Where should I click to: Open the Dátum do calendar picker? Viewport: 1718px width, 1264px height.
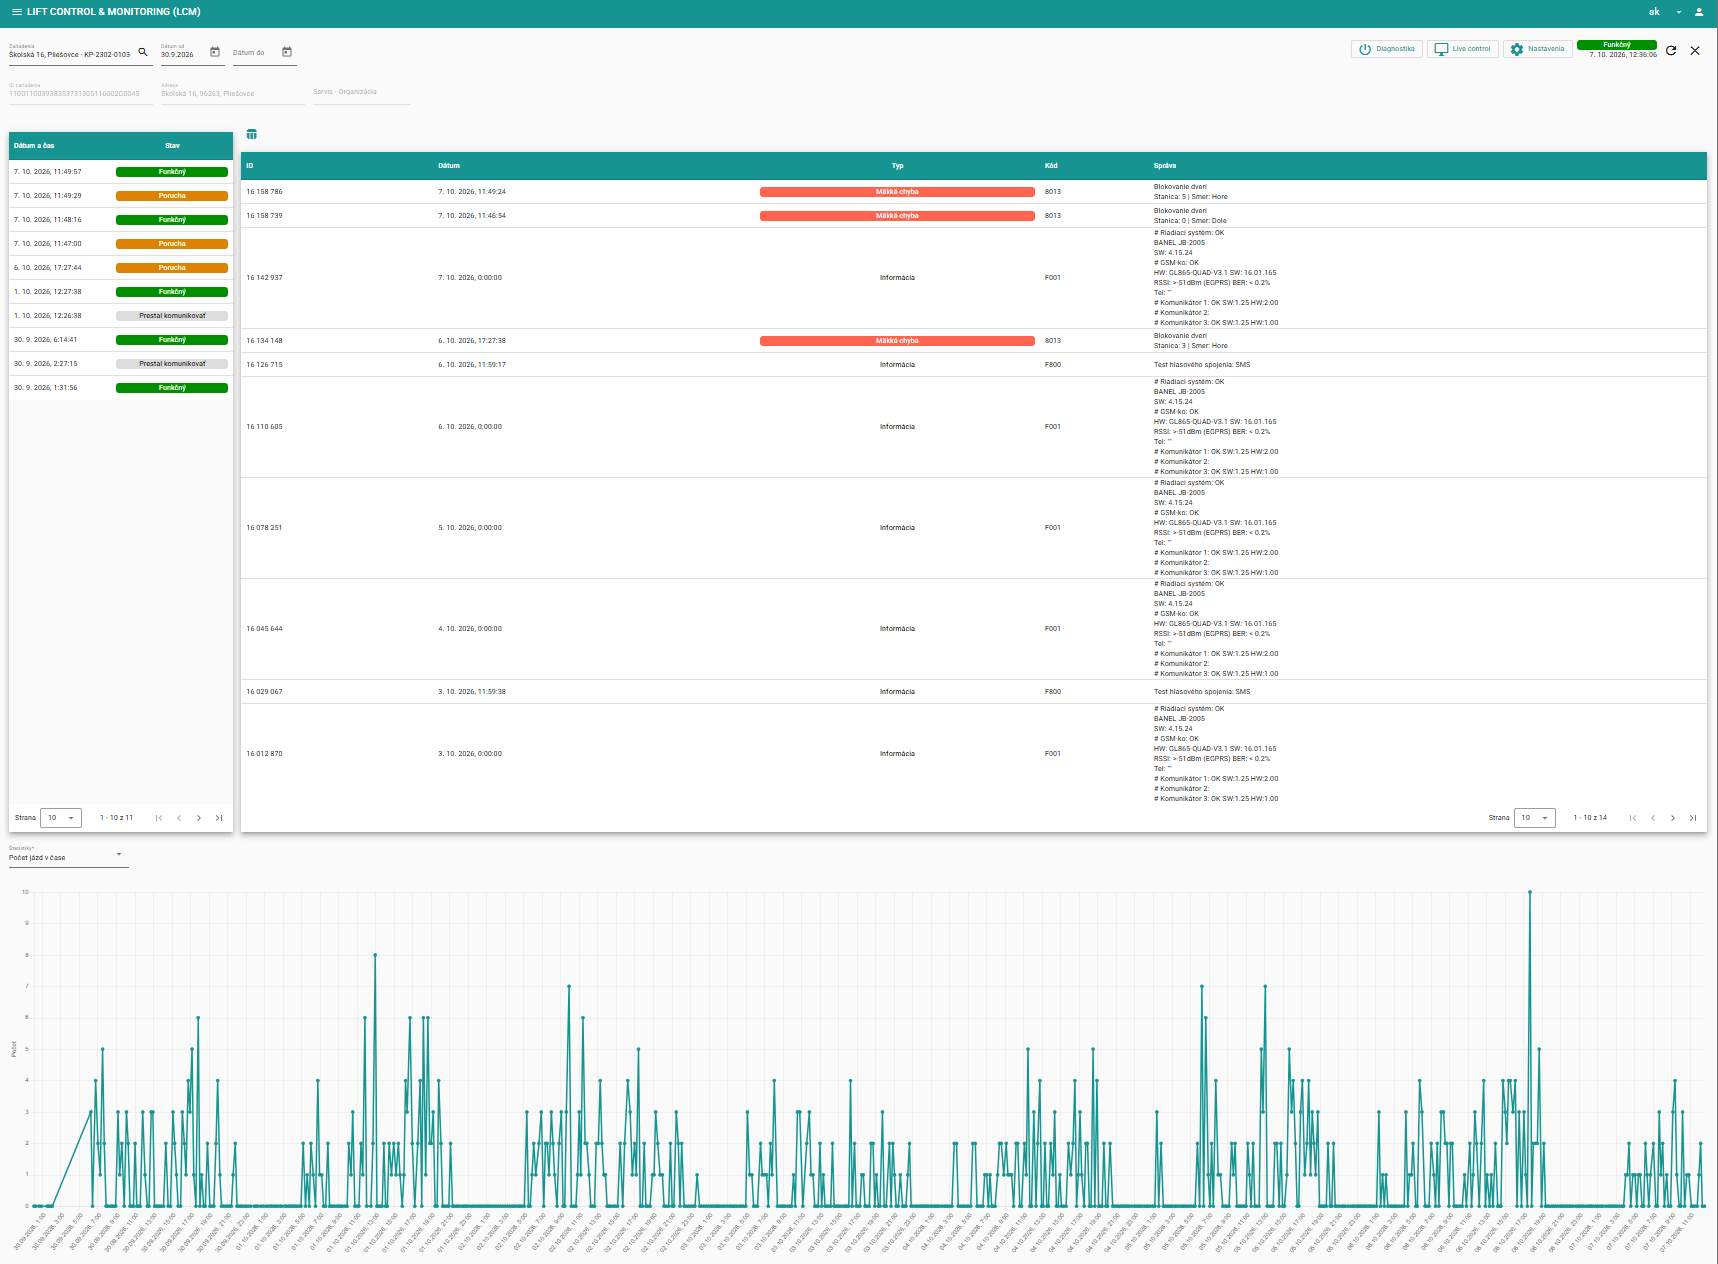point(287,52)
